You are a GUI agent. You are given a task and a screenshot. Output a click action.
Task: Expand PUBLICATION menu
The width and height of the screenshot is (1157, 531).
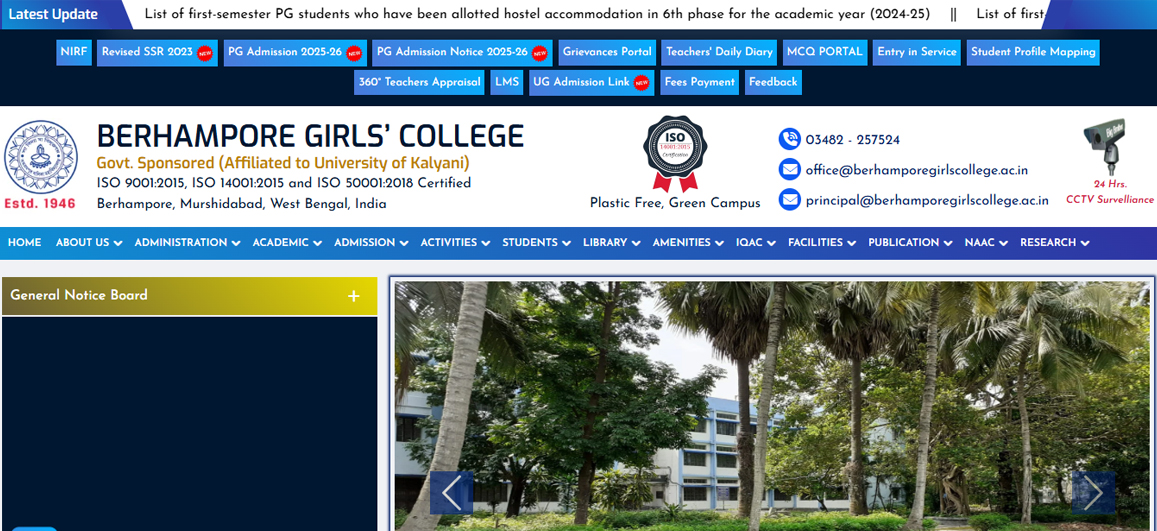point(911,243)
